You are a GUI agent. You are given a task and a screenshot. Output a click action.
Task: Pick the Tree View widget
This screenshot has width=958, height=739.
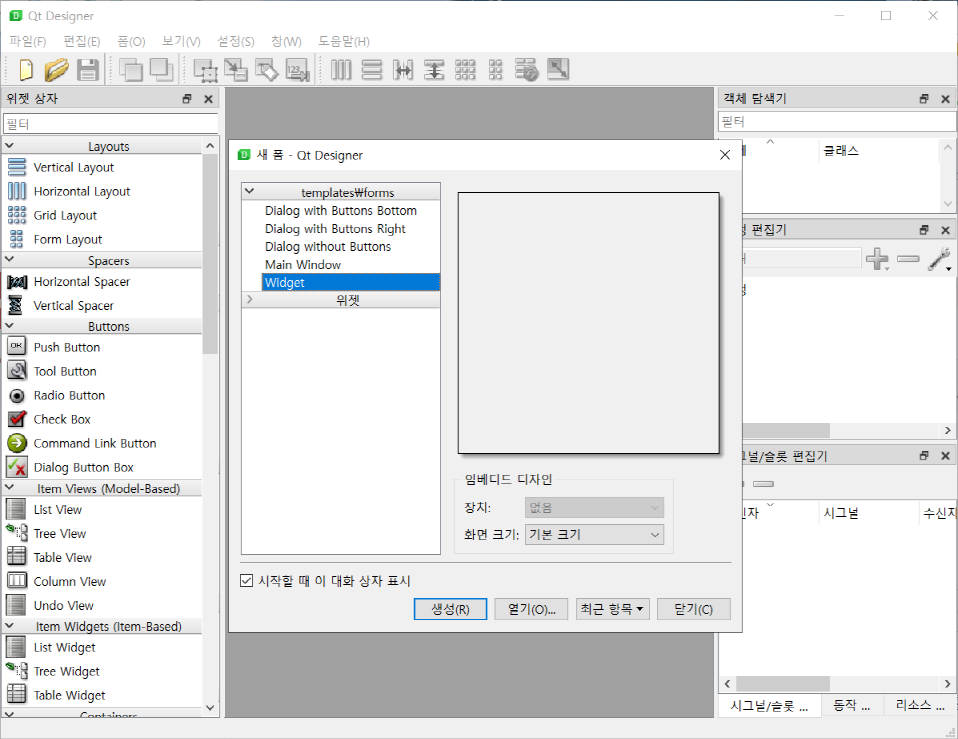tap(59, 533)
